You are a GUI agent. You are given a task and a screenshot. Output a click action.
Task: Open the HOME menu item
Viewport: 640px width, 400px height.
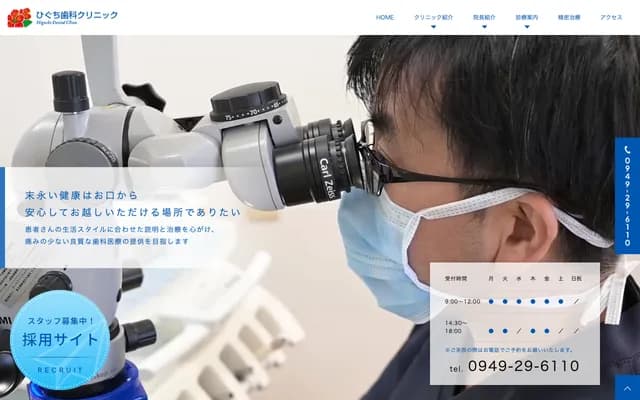click(385, 17)
